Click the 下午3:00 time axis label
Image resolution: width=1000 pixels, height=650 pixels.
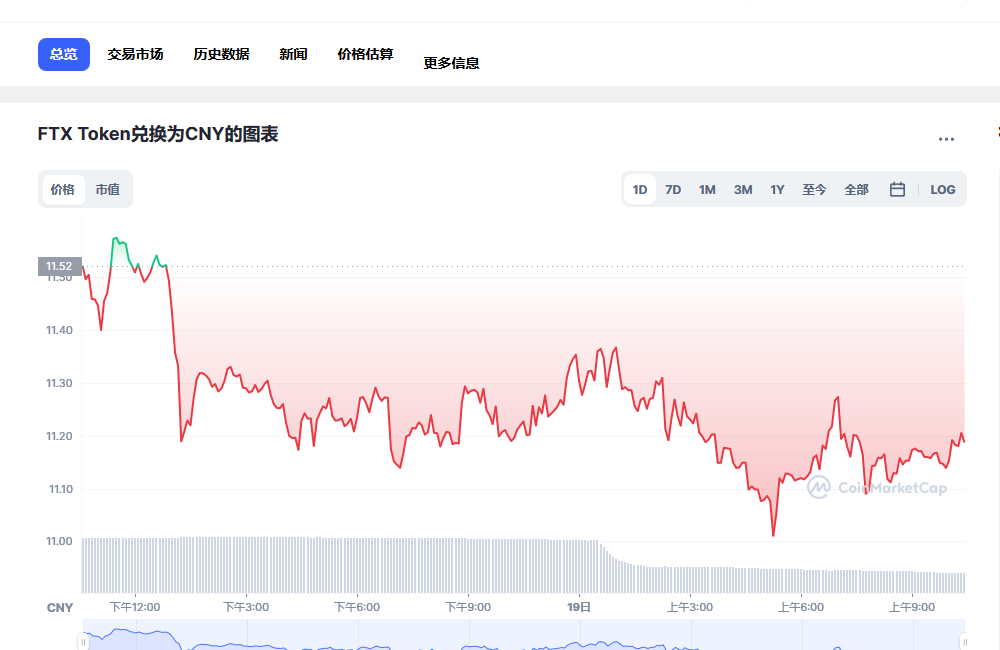(x=246, y=607)
